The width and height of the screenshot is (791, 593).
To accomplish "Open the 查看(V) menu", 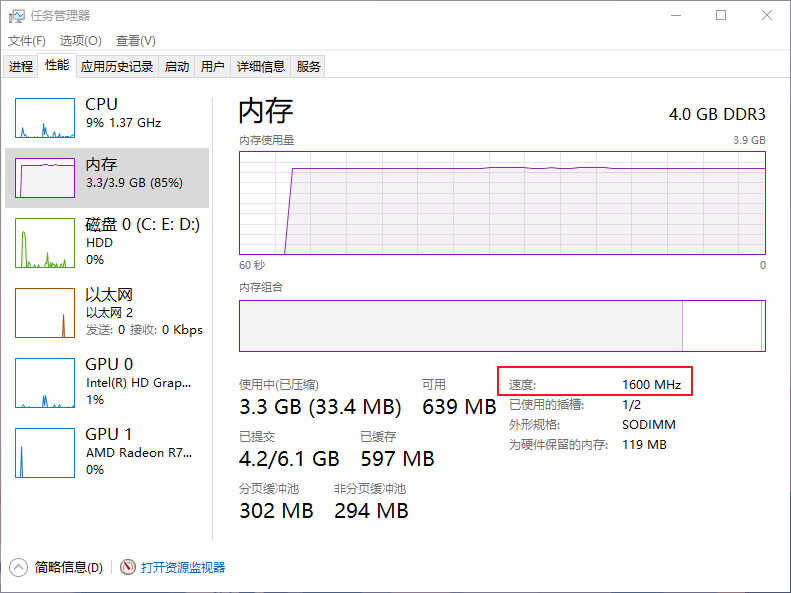I will click(136, 40).
